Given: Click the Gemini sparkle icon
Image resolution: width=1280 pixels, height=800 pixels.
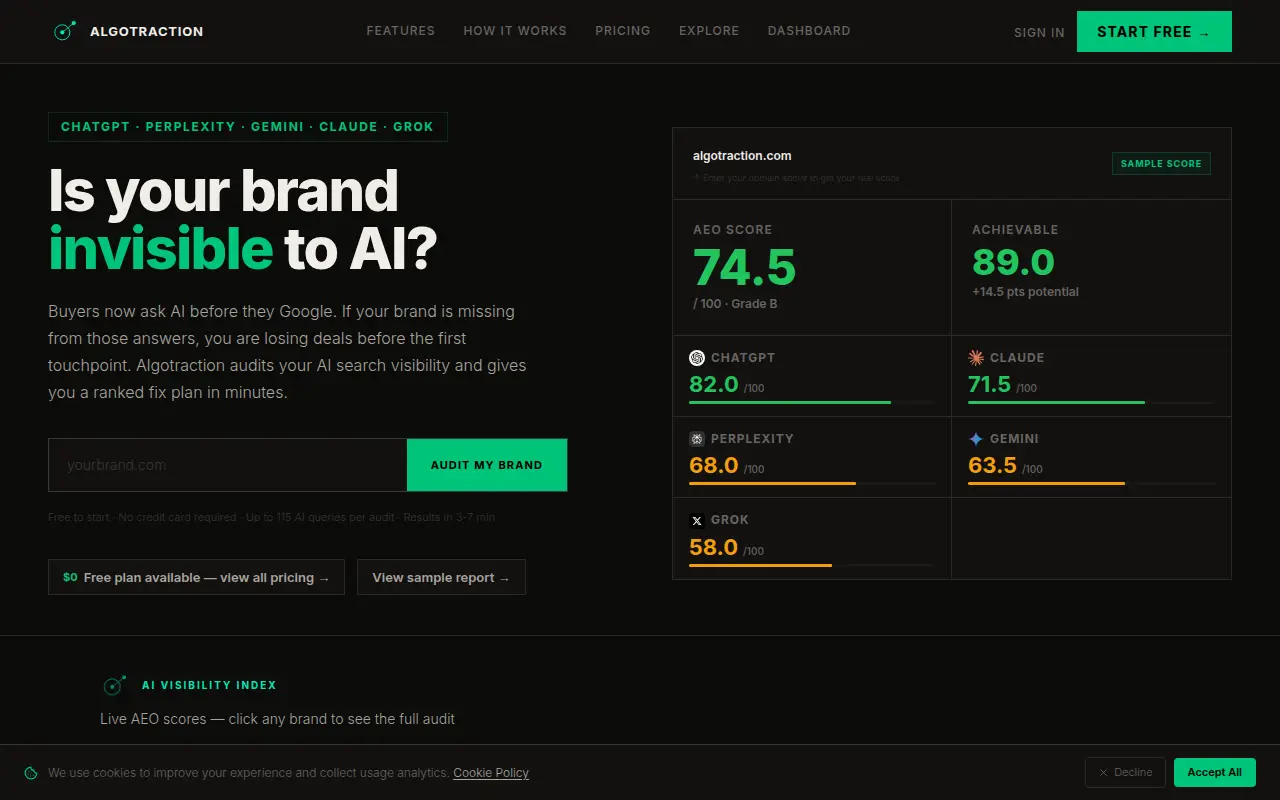Looking at the screenshot, I should (x=976, y=439).
